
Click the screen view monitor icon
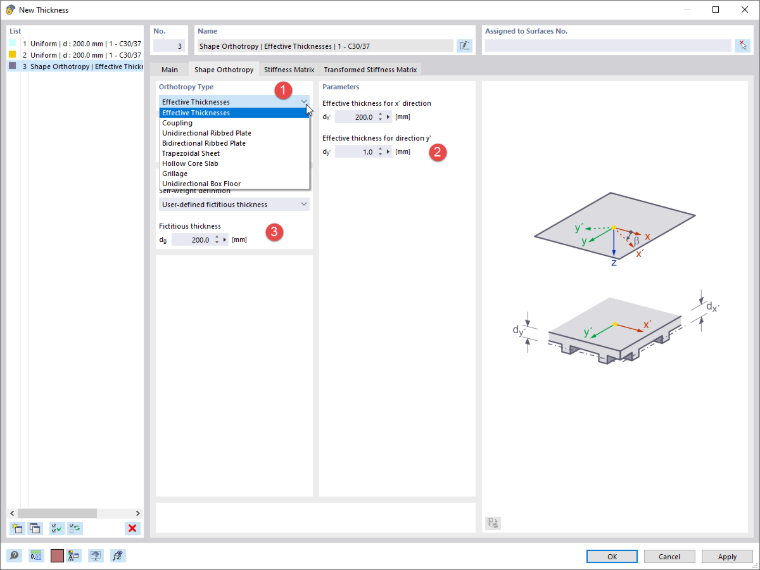coord(96,555)
